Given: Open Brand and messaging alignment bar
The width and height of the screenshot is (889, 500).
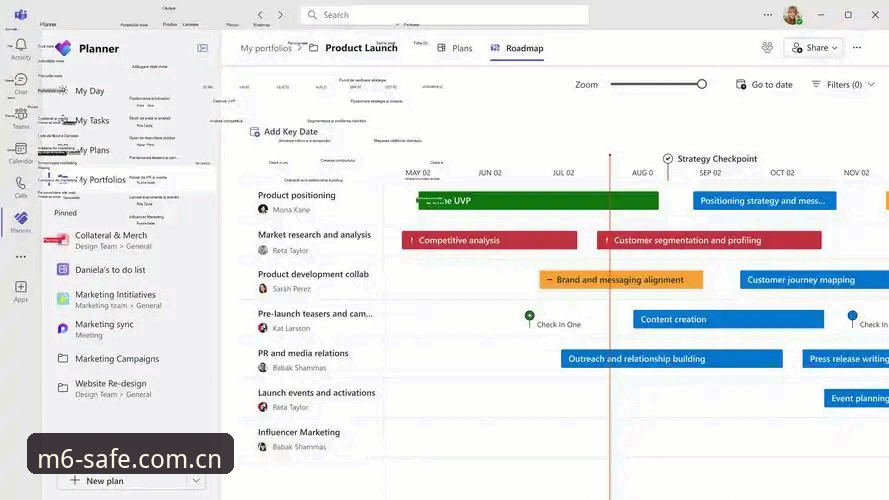Looking at the screenshot, I should tap(621, 279).
